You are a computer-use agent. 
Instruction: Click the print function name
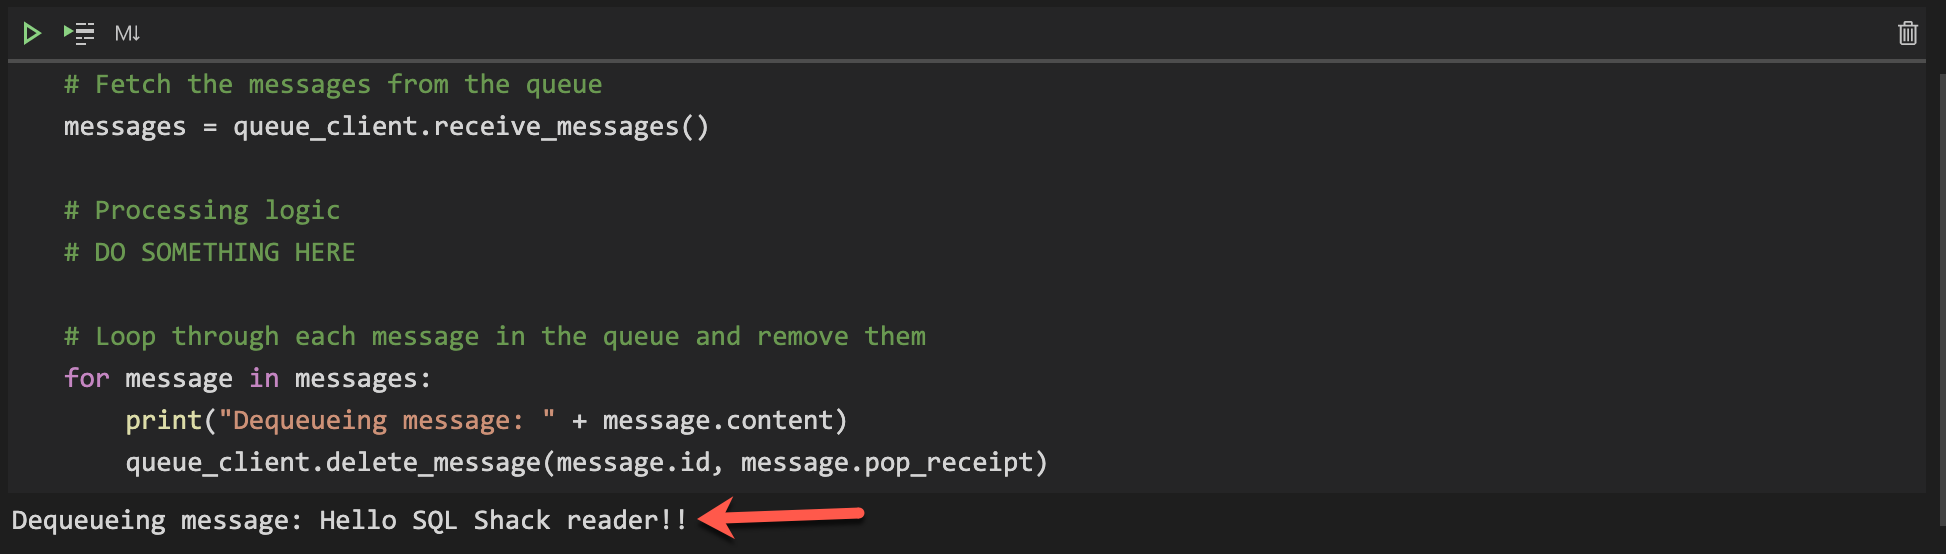pos(163,421)
